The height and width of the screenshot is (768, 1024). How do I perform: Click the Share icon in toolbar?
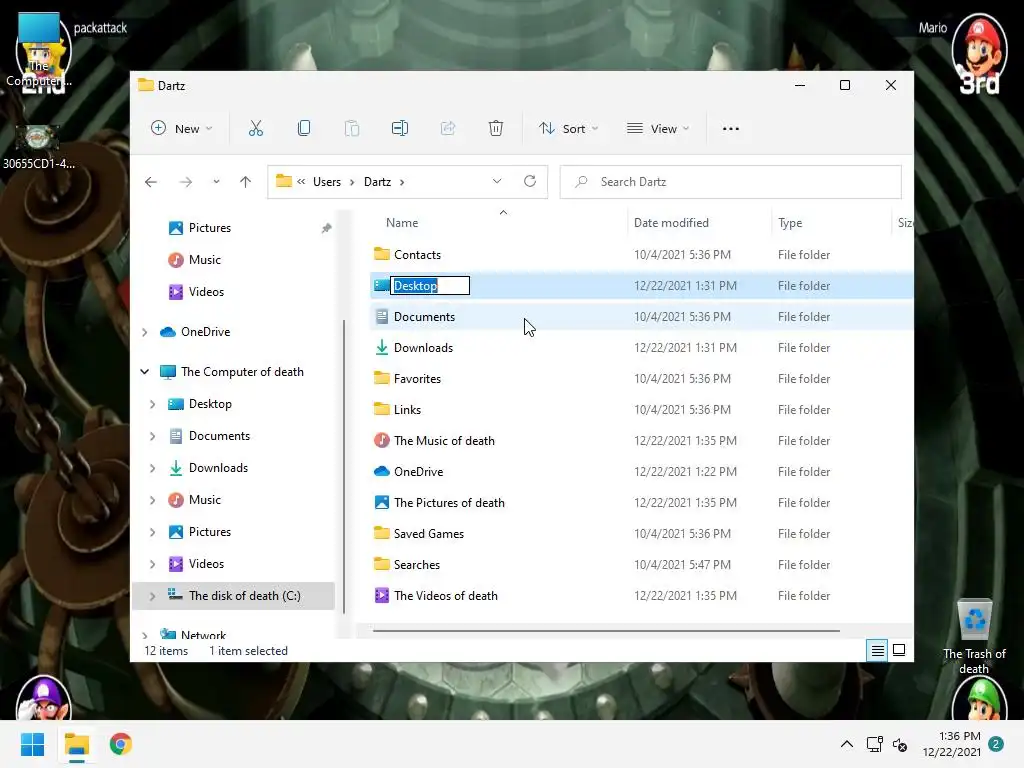pyautogui.click(x=448, y=129)
